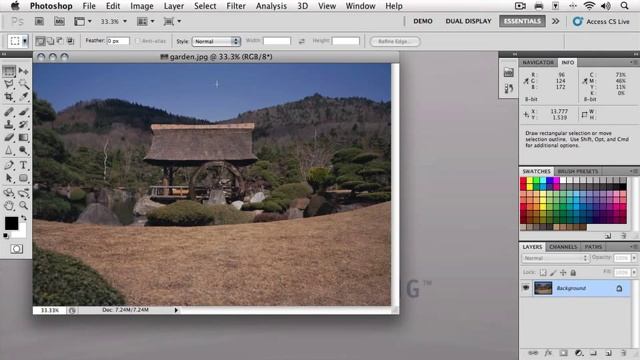Switch to the DUAL DISPLAY workspace
The width and height of the screenshot is (640, 360).
(469, 21)
